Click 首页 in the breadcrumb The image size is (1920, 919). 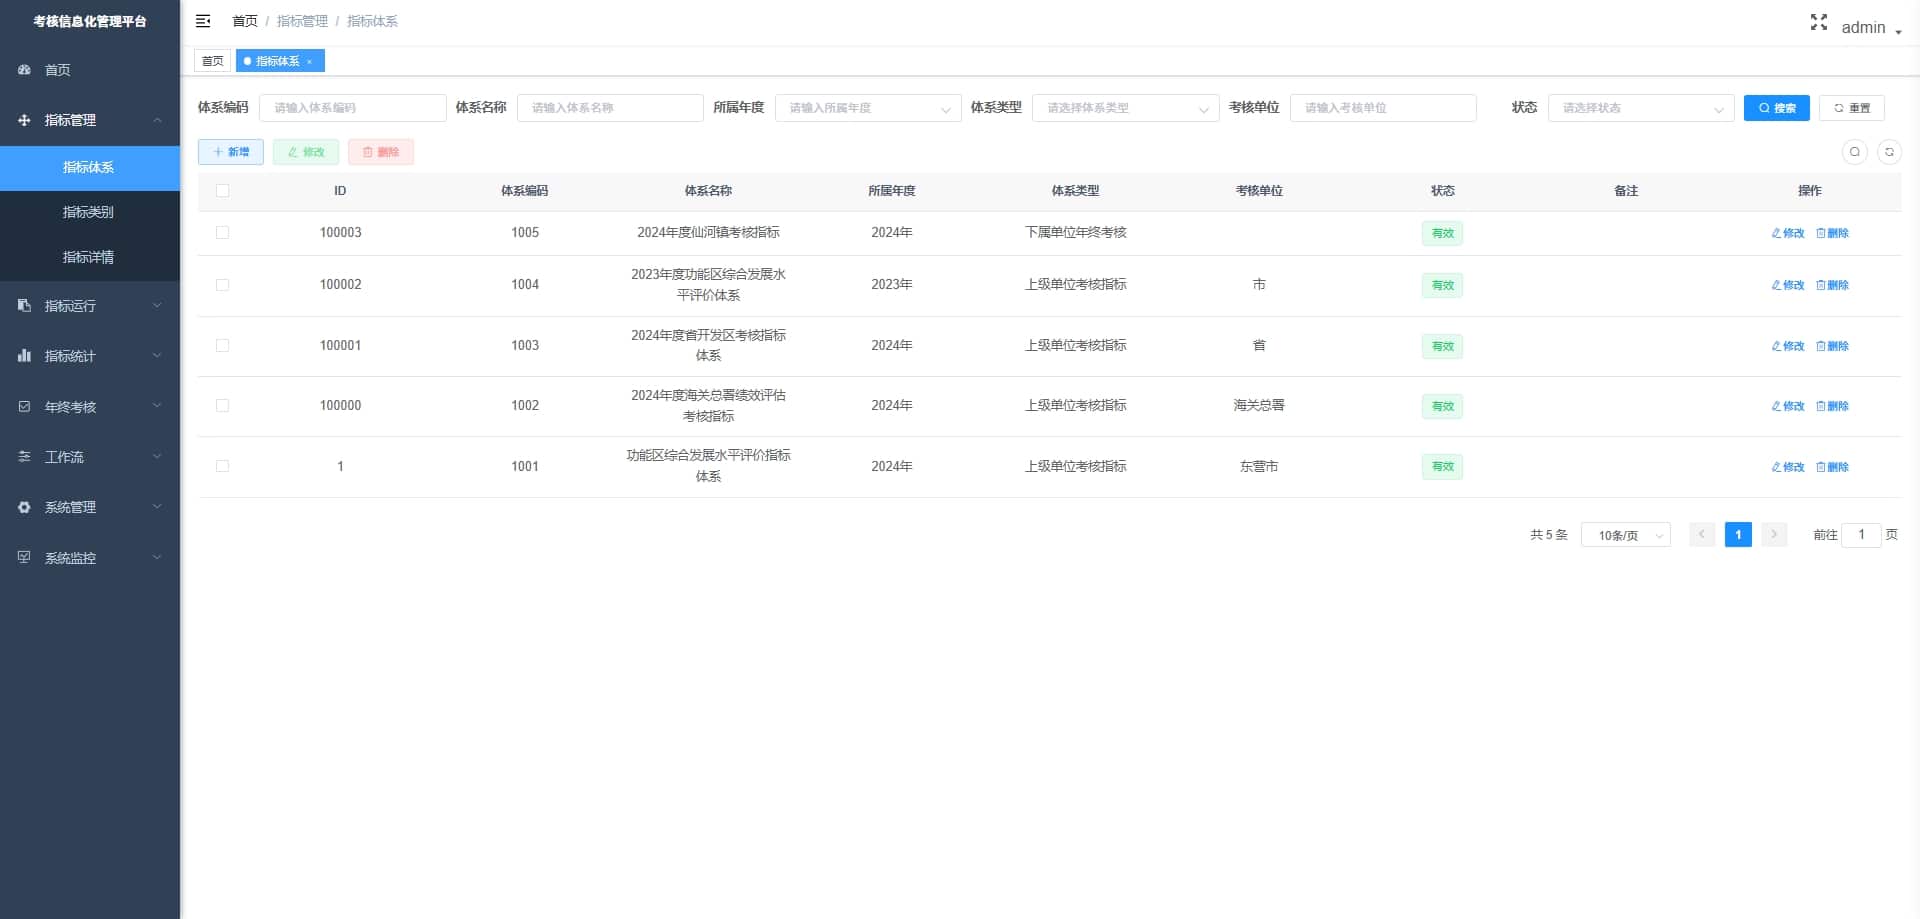(x=245, y=21)
